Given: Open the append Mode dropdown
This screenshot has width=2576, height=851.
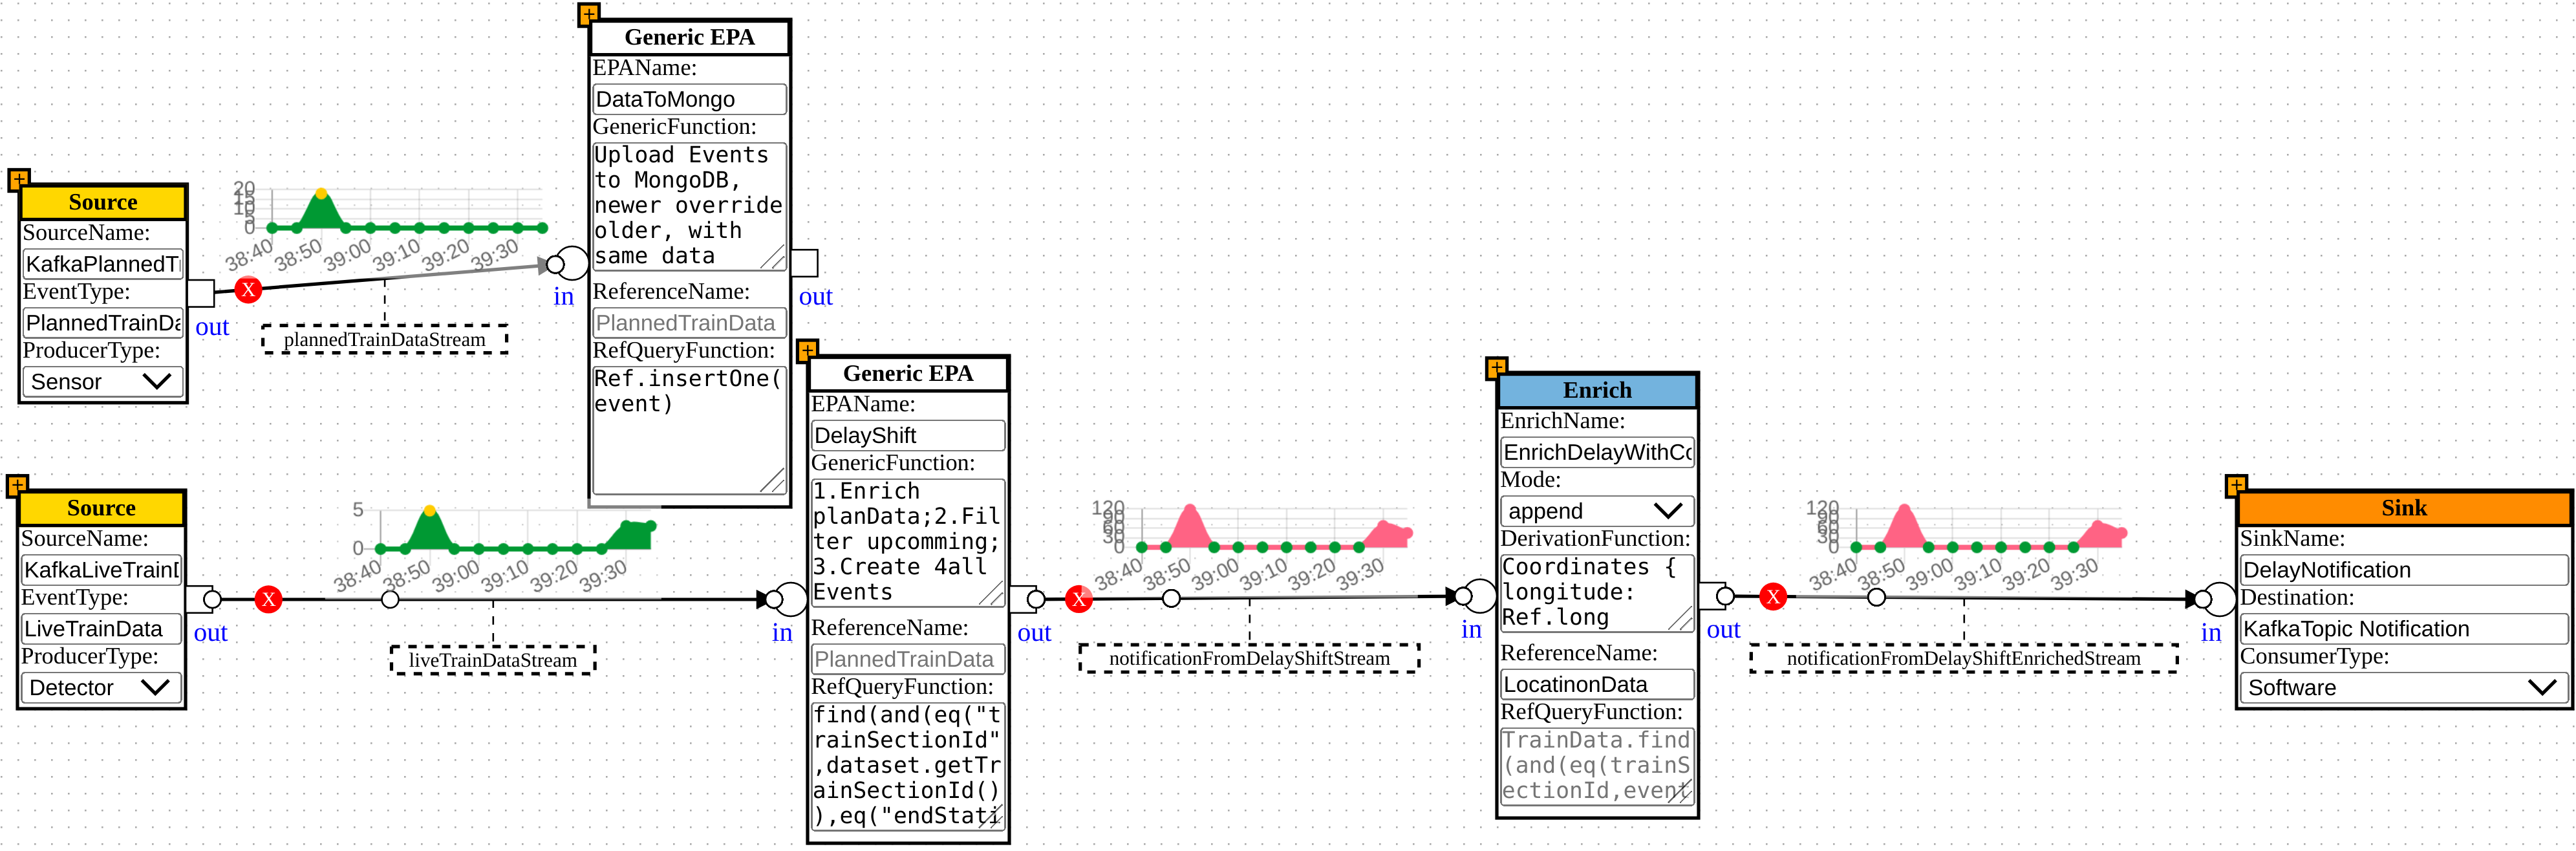Looking at the screenshot, I should coord(1596,511).
